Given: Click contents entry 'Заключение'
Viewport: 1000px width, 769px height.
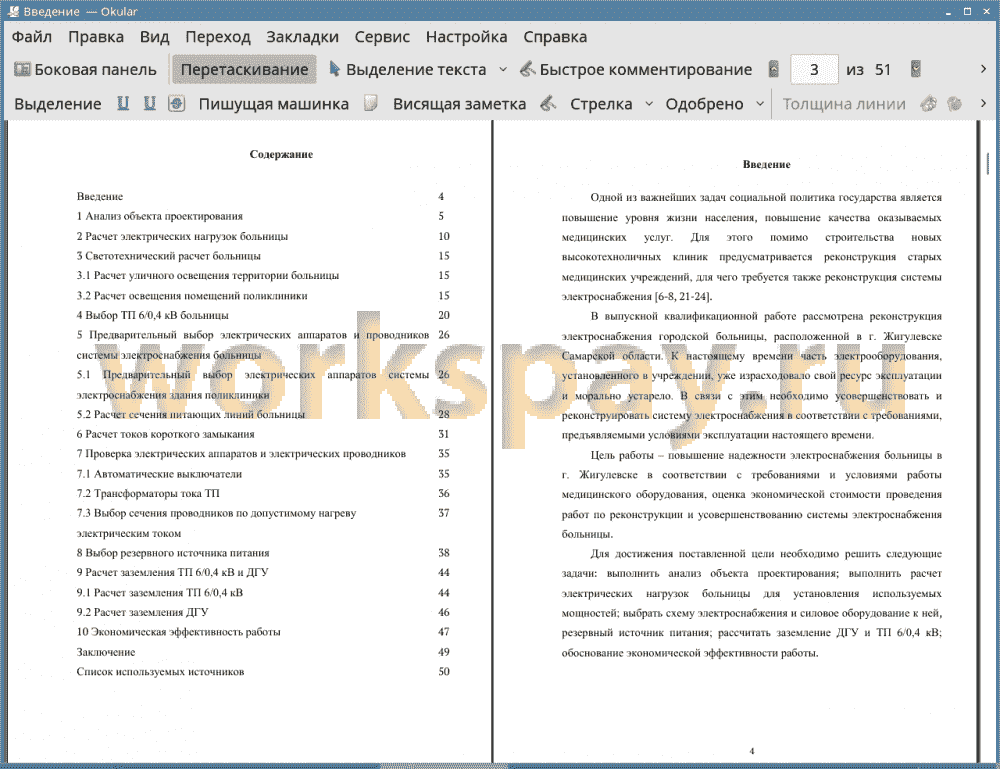Looking at the screenshot, I should 106,652.
